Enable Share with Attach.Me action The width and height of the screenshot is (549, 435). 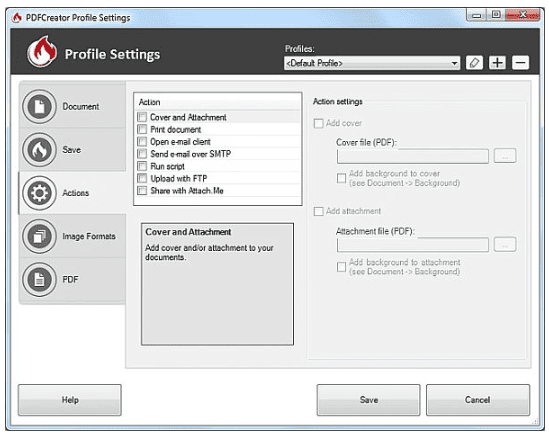tap(142, 191)
